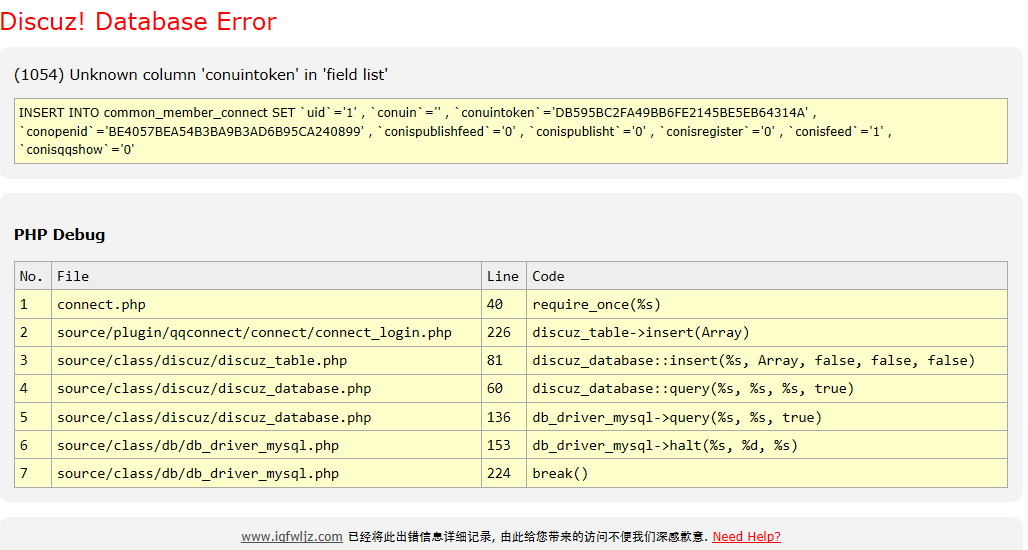Click row number 1 cell
The width and height of the screenshot is (1028, 550).
coord(33,304)
